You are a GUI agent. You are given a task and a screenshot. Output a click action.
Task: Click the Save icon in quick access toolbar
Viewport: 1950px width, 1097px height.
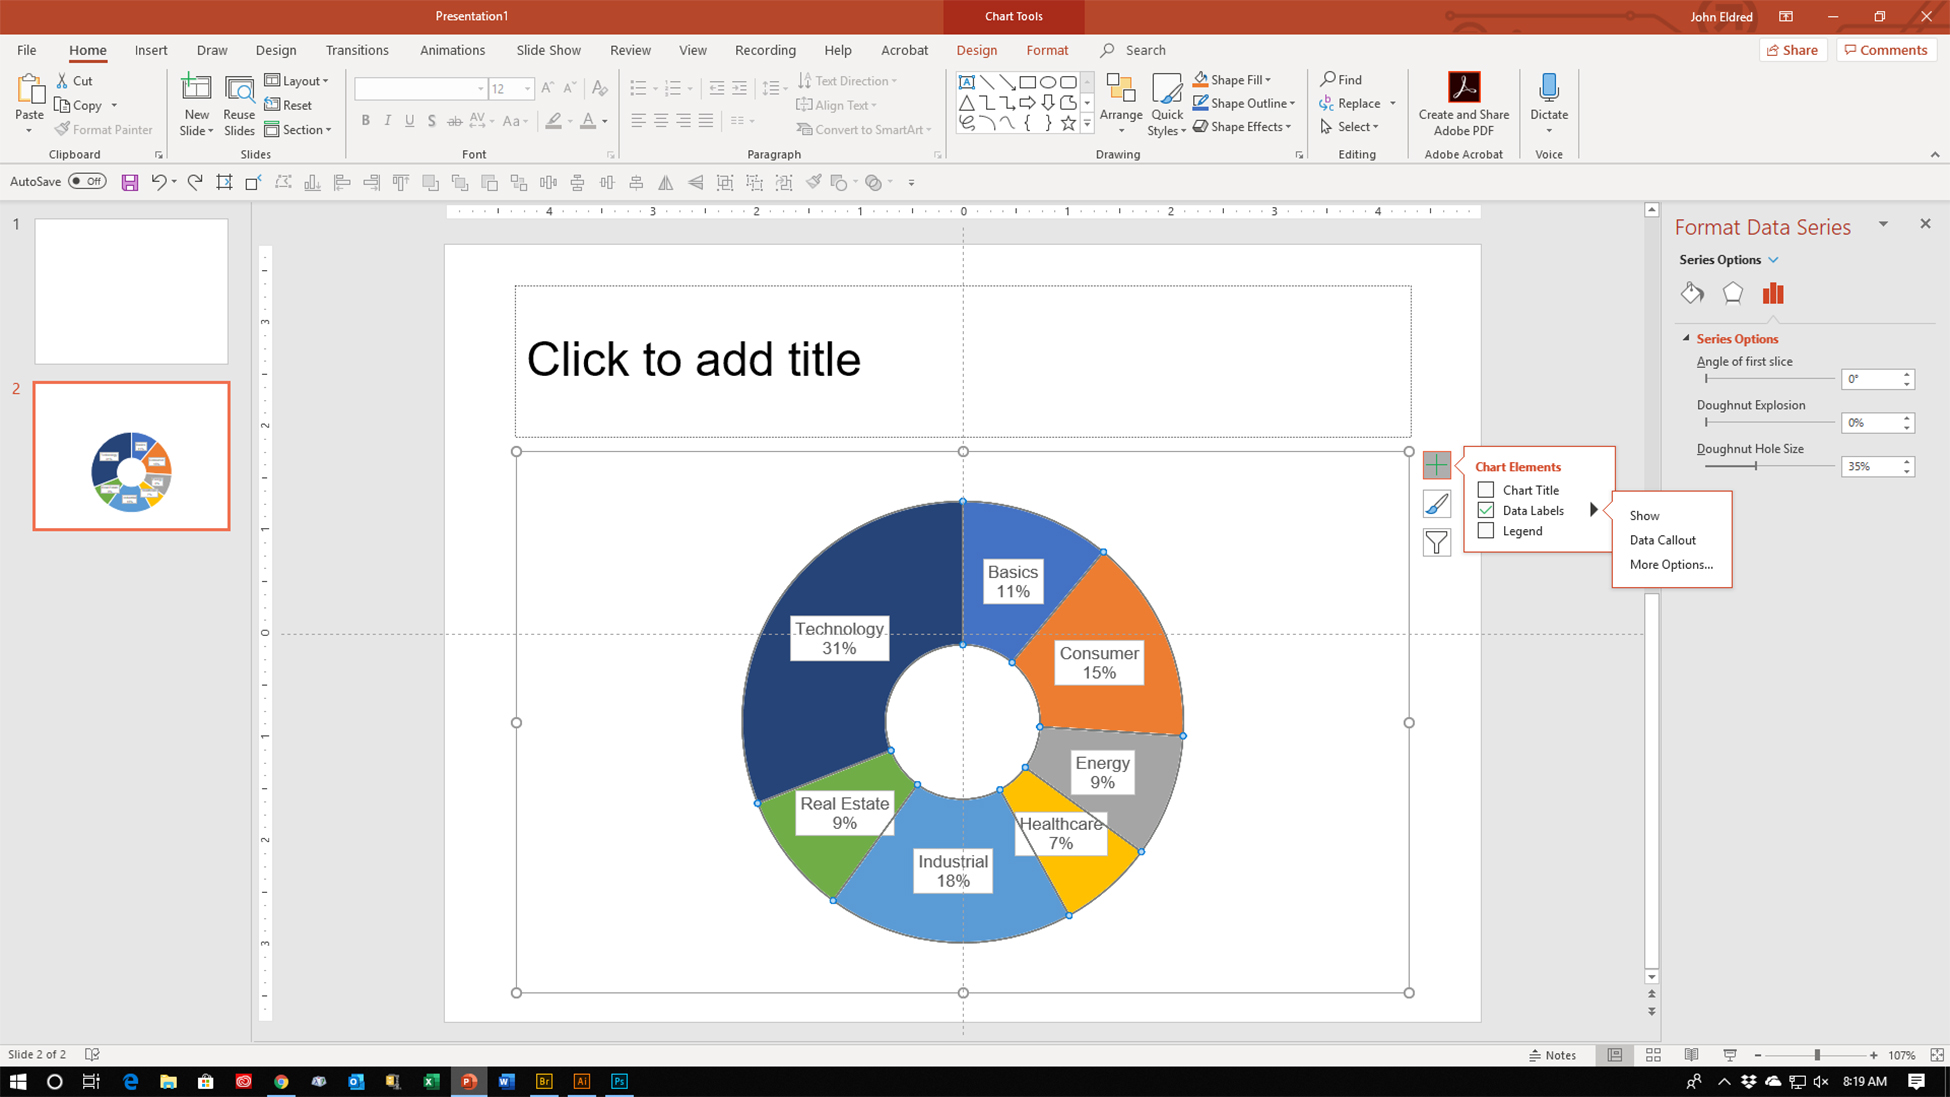pyautogui.click(x=130, y=182)
